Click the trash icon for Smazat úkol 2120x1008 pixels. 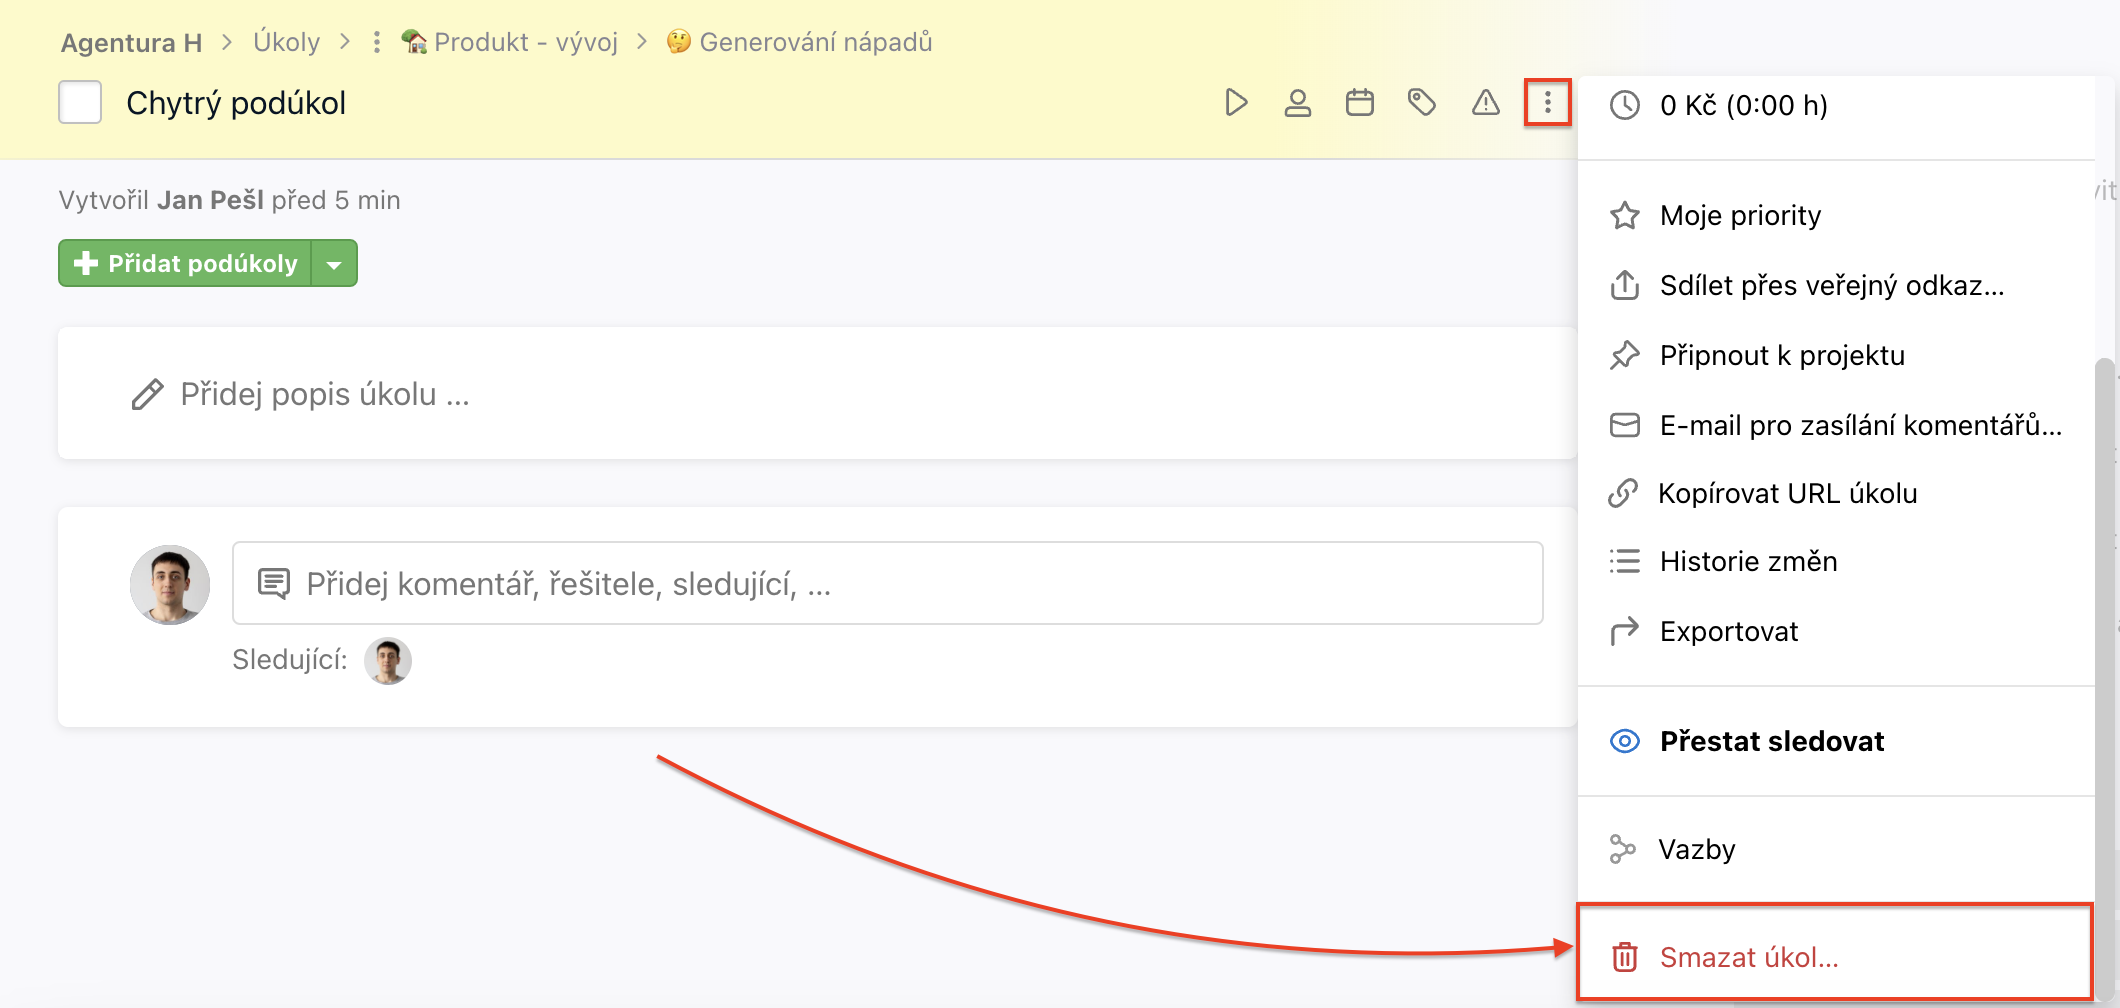pos(1625,957)
